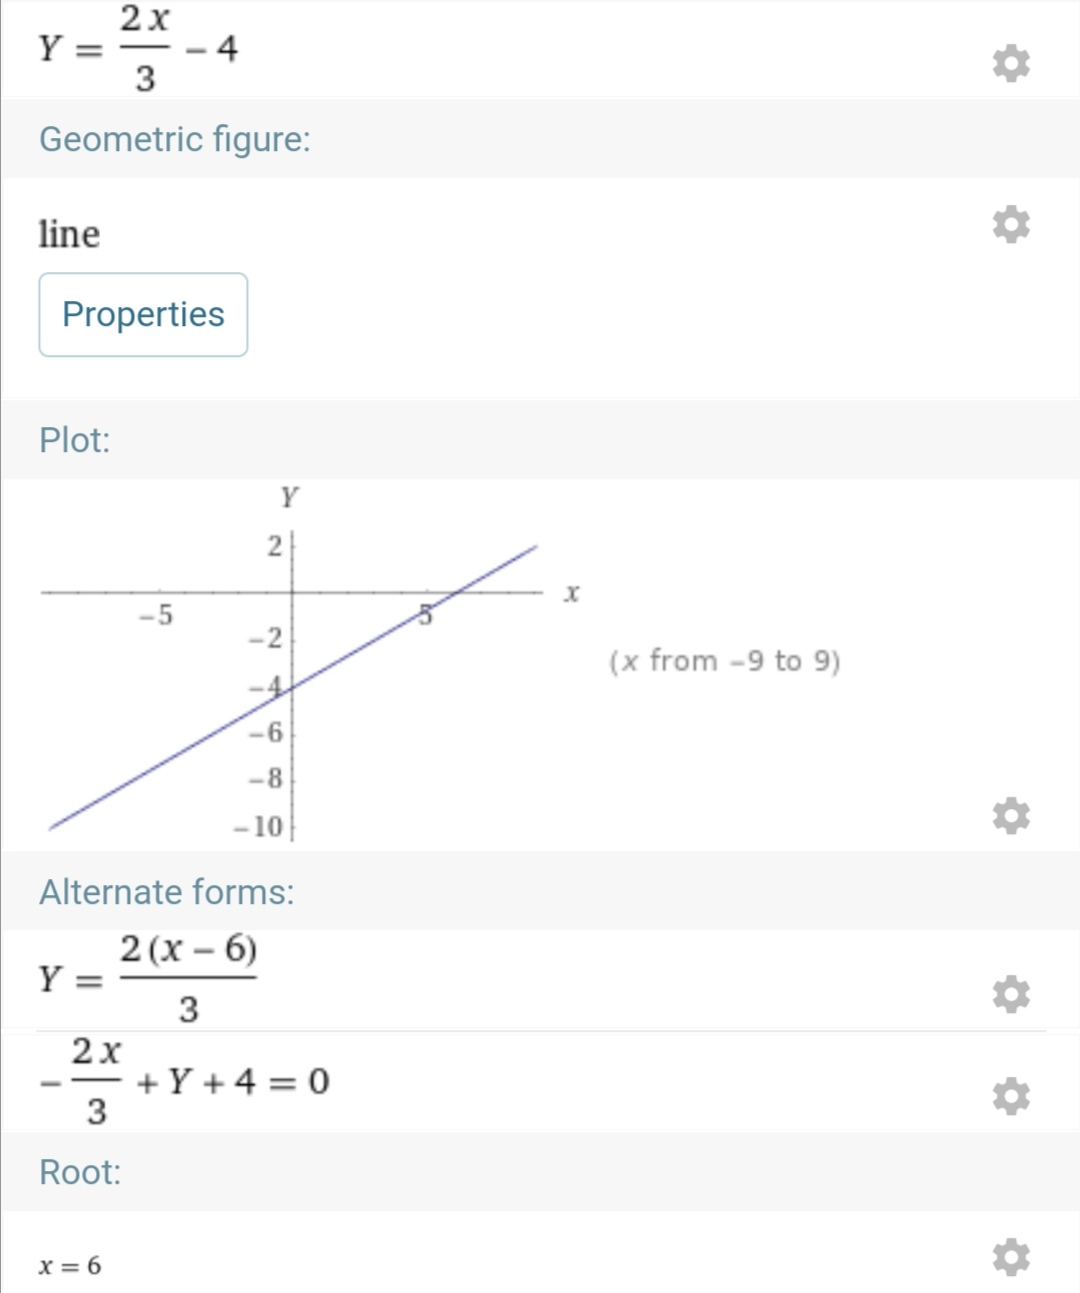
Task: Select the root result x = 6
Action: coord(70,1266)
